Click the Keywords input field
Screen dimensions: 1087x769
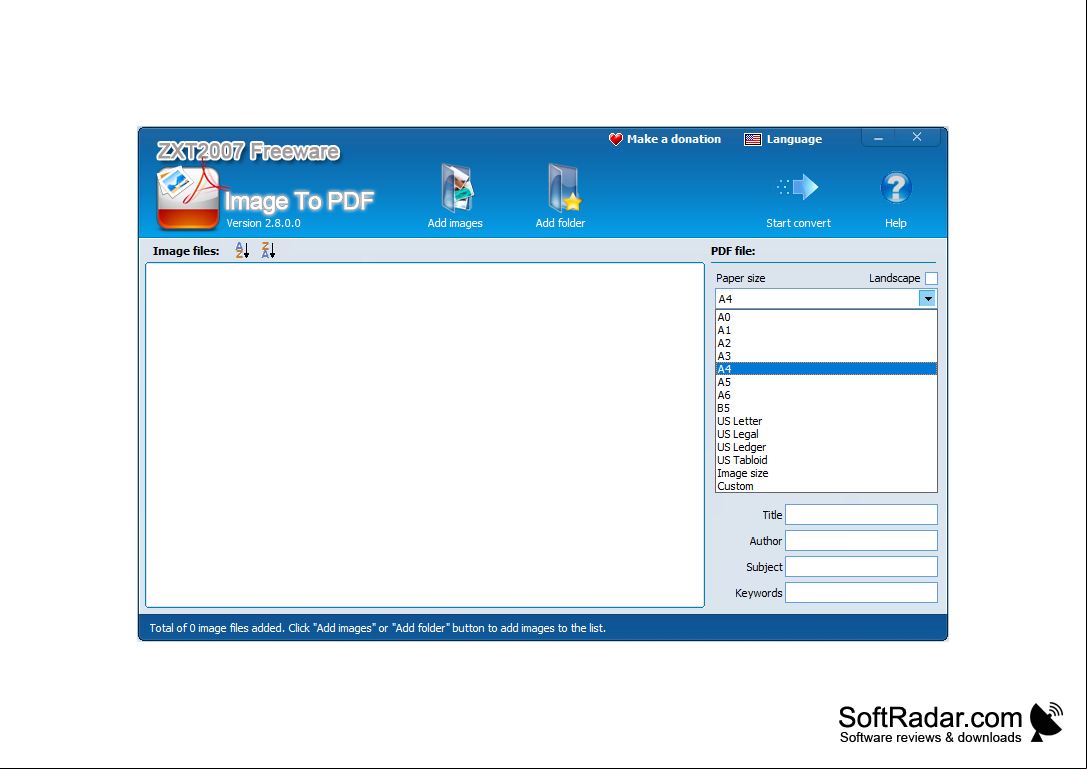point(861,593)
